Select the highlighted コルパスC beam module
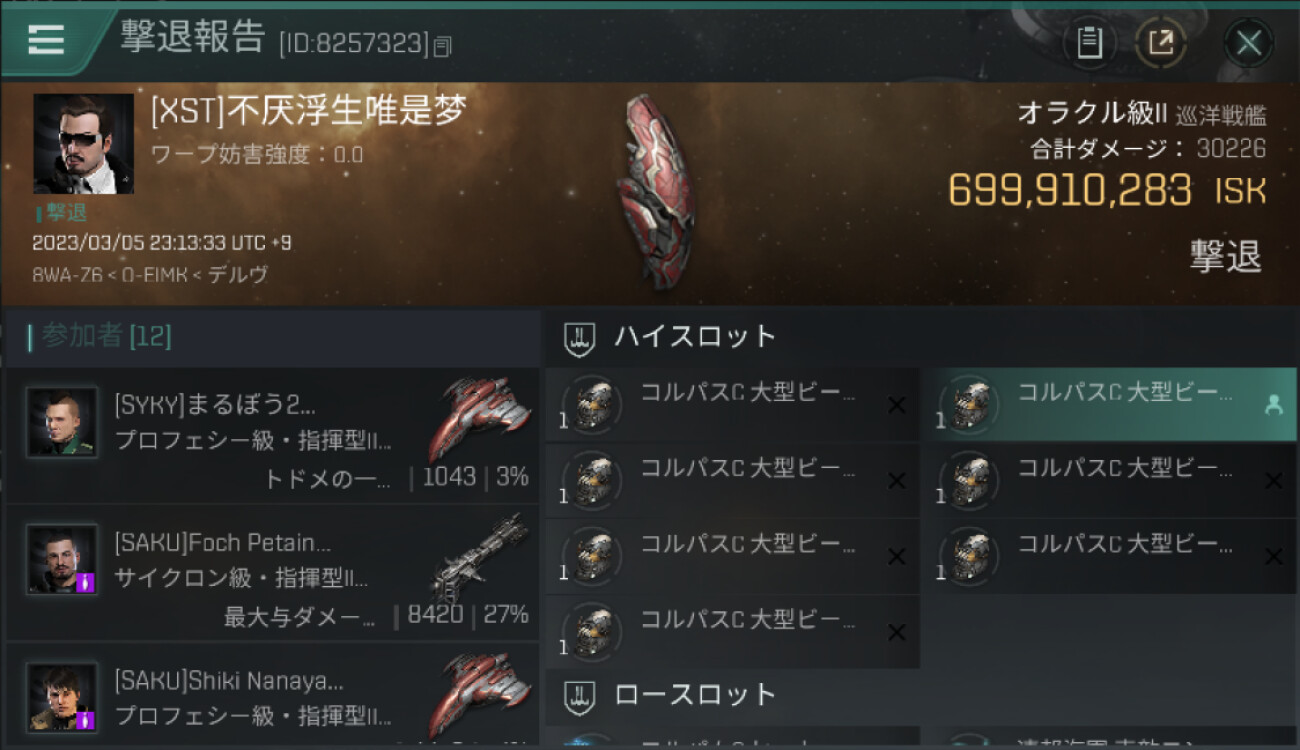This screenshot has height=750, width=1300. 1109,405
